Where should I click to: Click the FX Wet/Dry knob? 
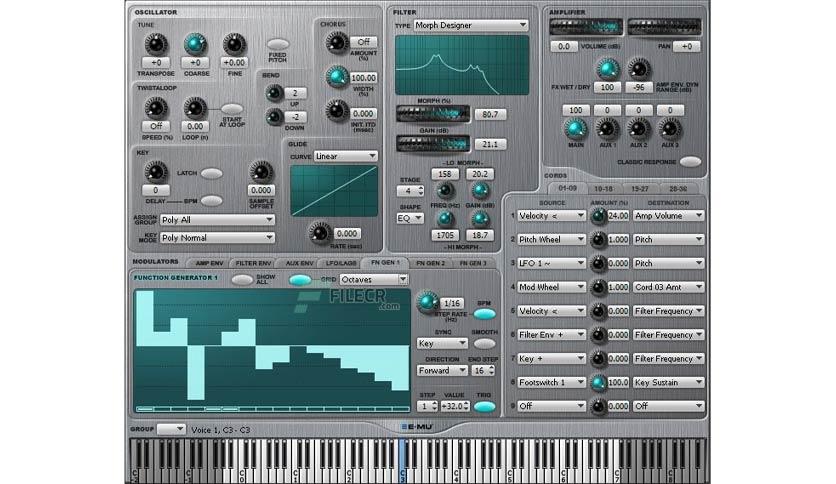pyautogui.click(x=607, y=69)
